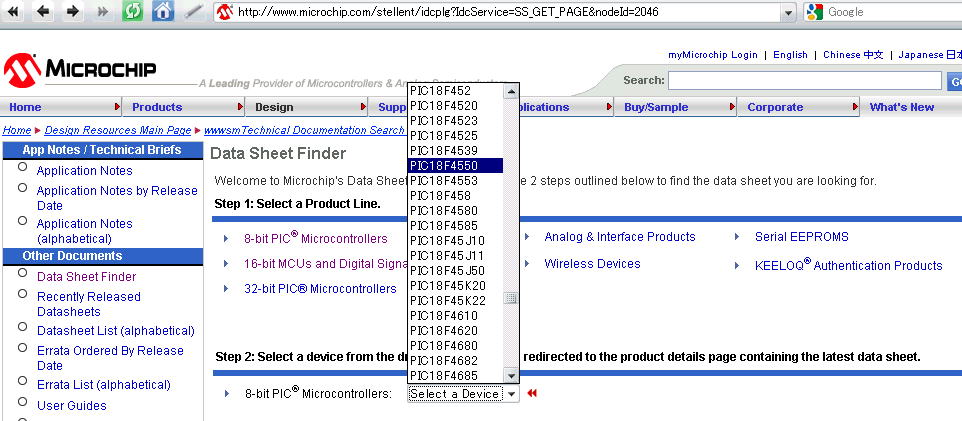Select PIC18F45K22 entry
This screenshot has height=421, width=962.
455,301
